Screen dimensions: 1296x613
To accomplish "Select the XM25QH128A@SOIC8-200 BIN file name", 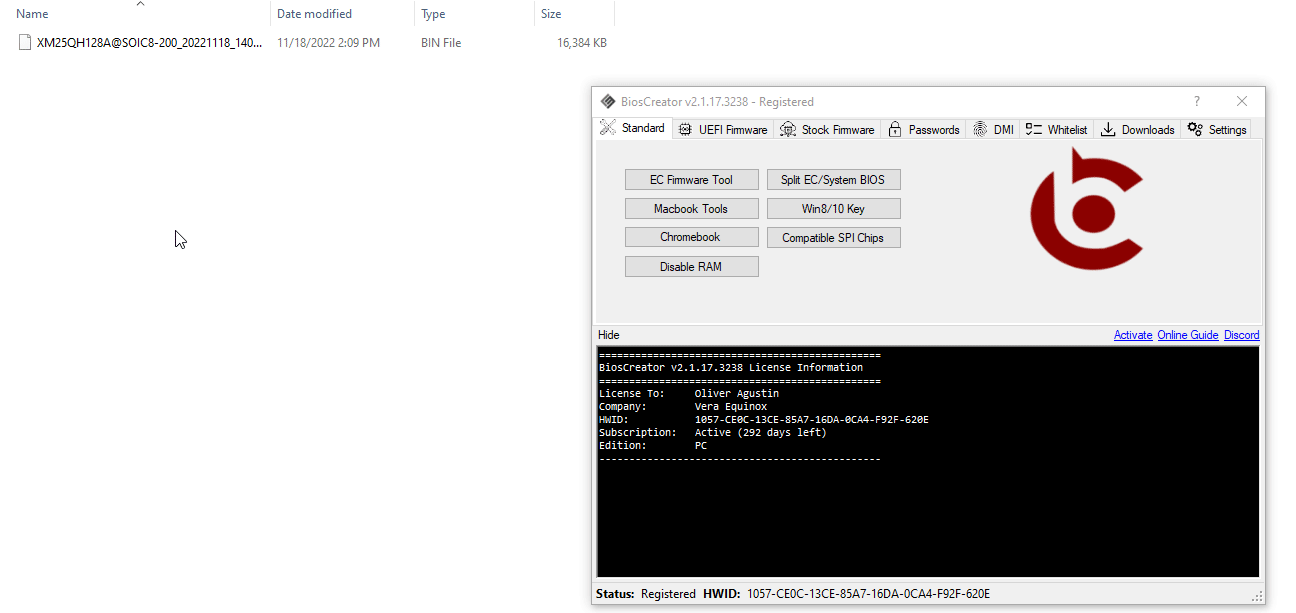I will [x=150, y=43].
